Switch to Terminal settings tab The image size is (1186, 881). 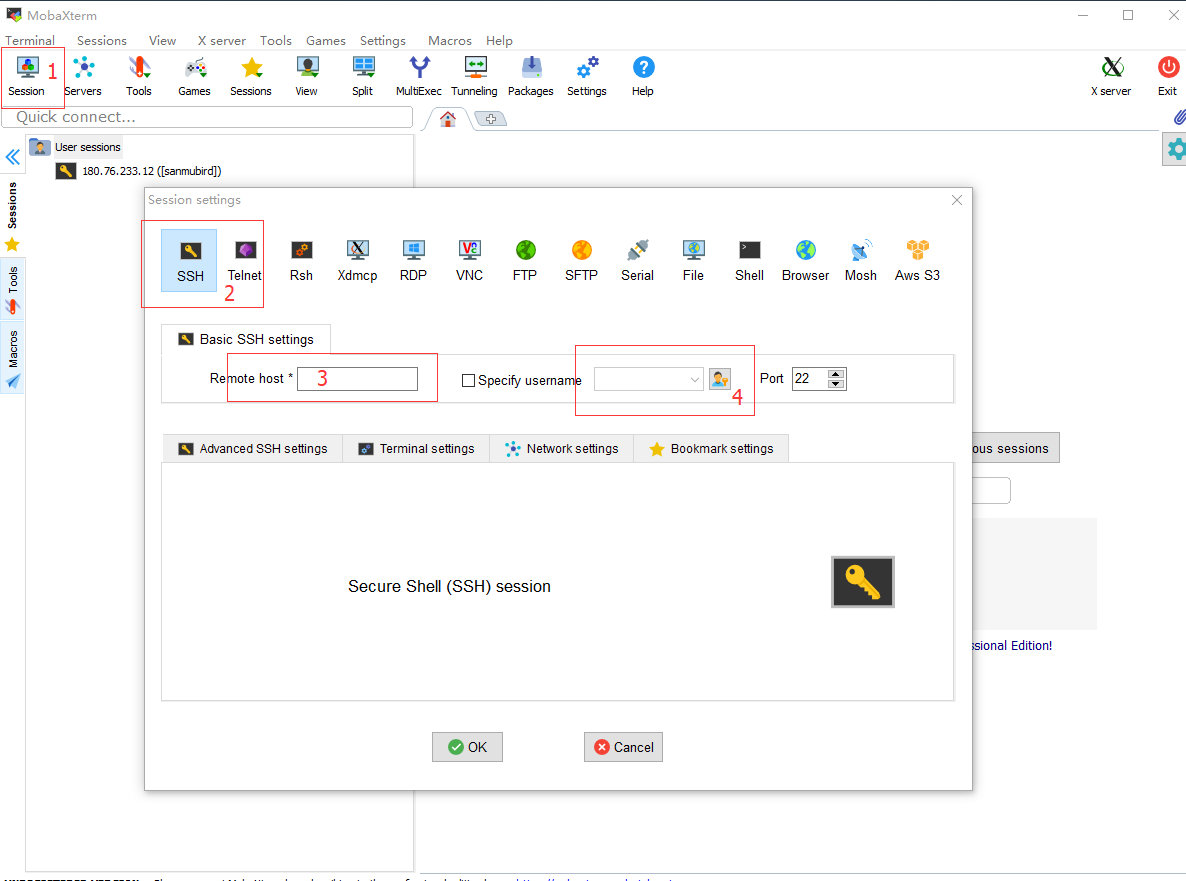coord(417,448)
